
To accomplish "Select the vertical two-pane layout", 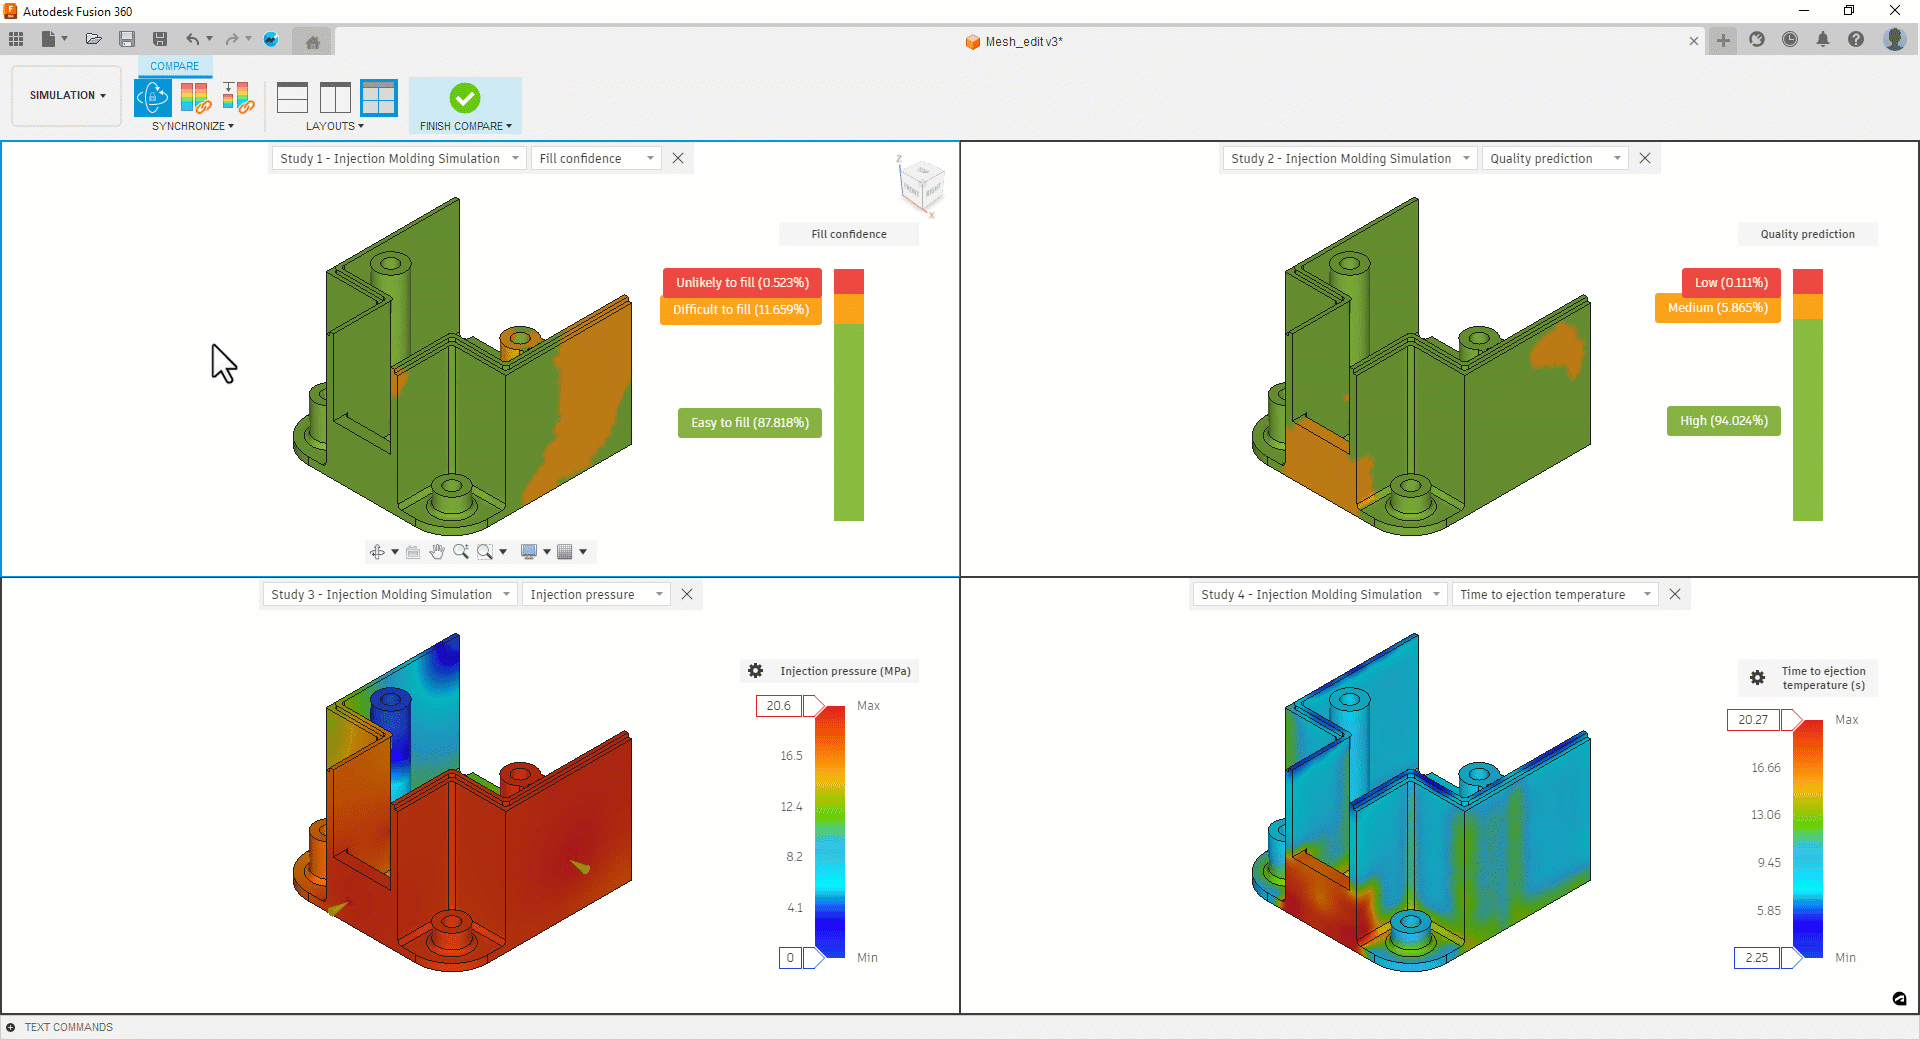I will click(335, 98).
